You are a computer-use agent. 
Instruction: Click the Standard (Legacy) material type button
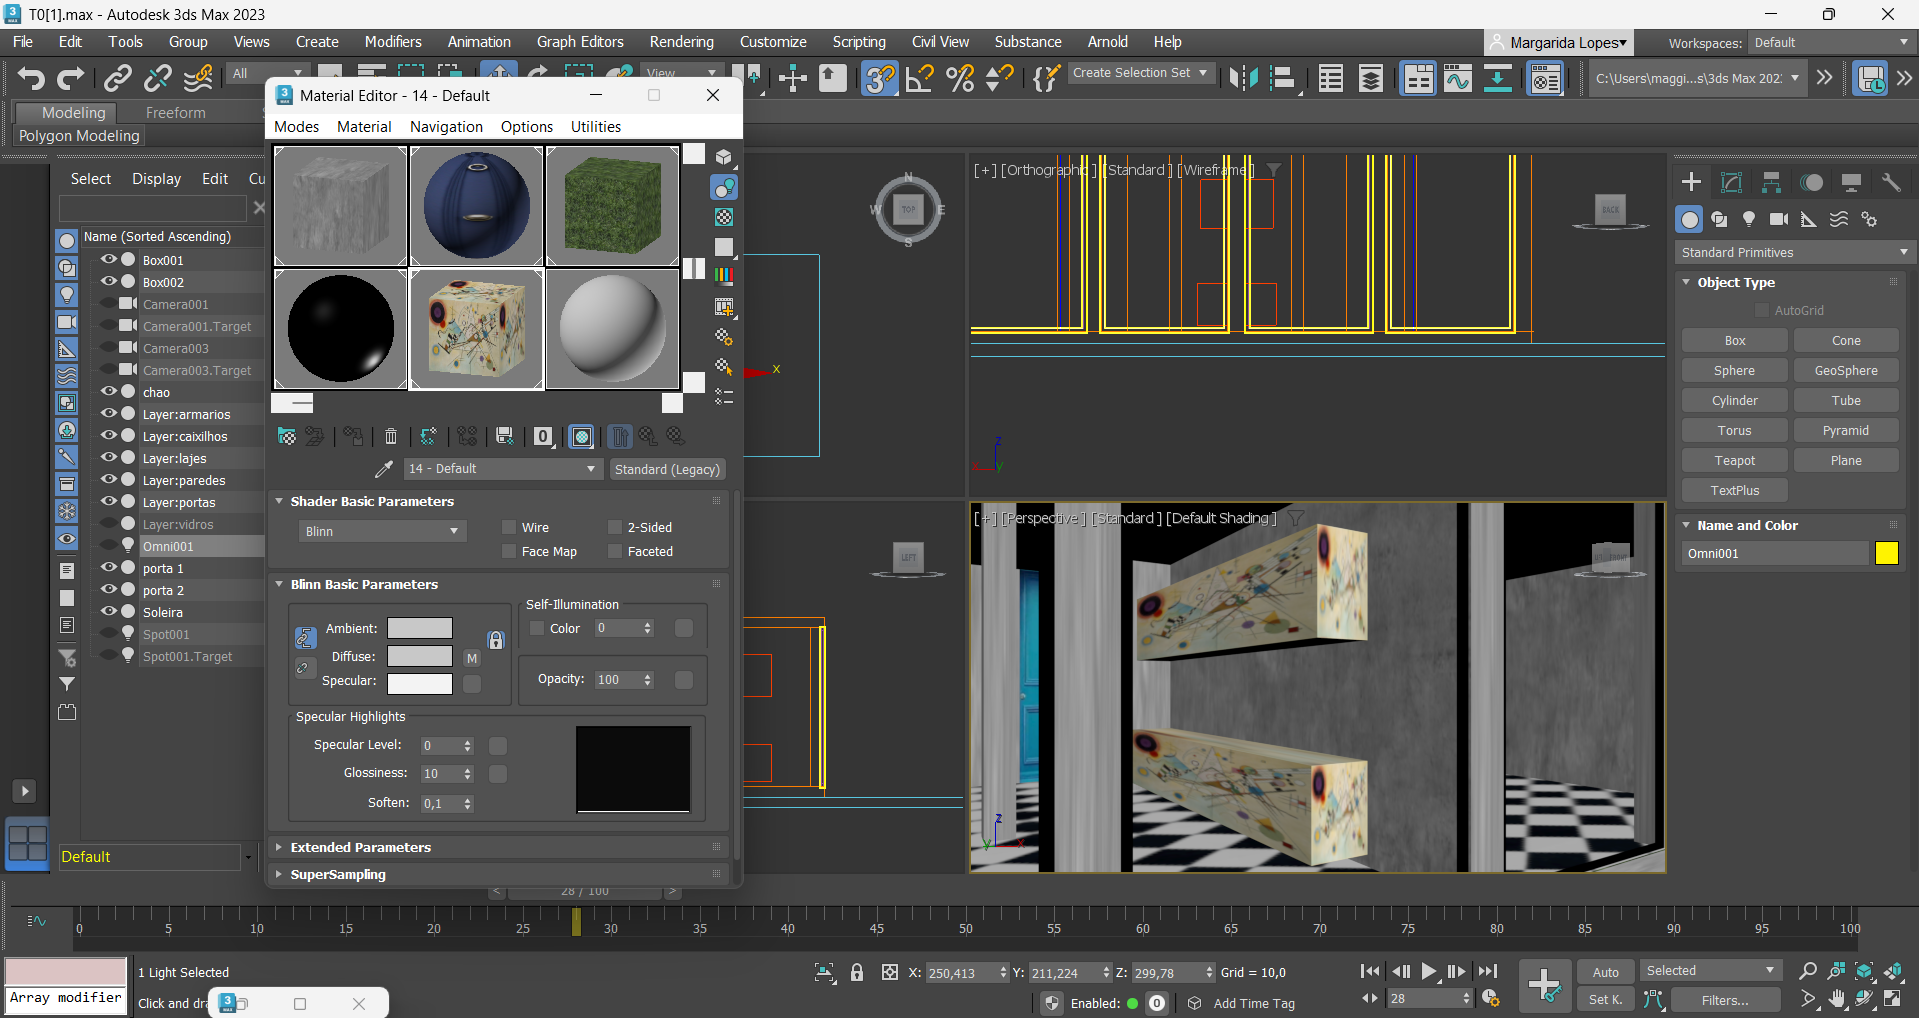tap(667, 469)
